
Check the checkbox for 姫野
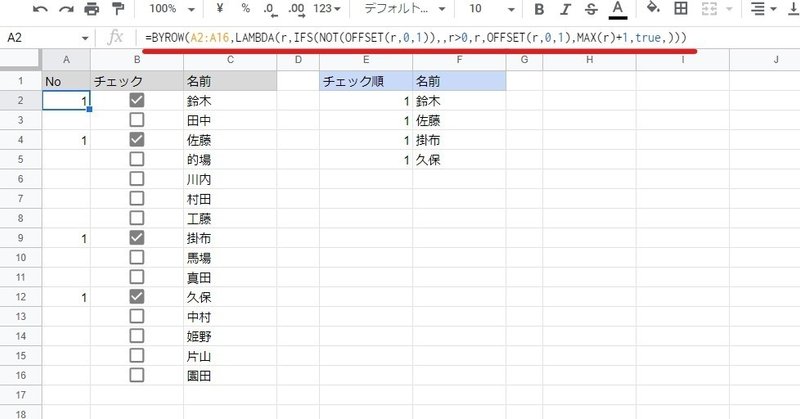pyautogui.click(x=137, y=336)
